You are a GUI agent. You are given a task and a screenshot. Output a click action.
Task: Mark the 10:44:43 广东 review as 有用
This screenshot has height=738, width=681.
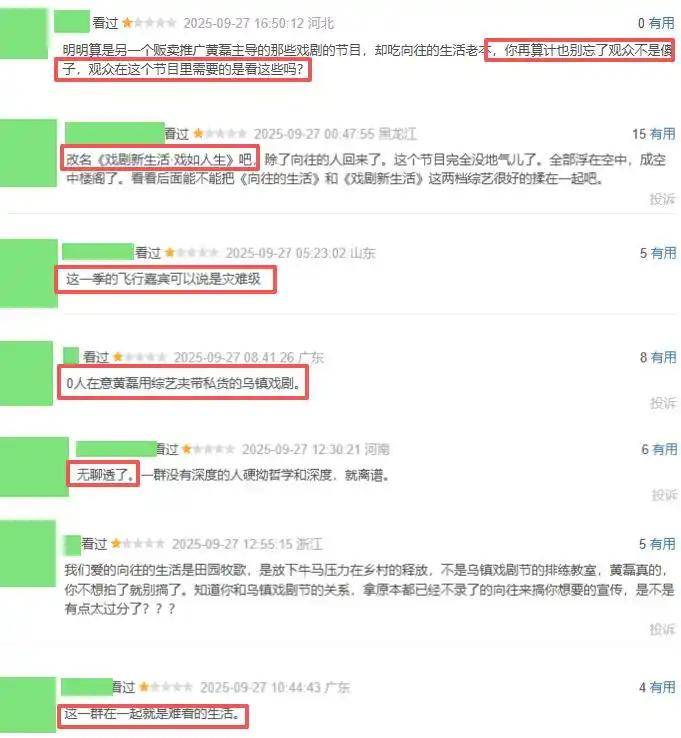(663, 687)
